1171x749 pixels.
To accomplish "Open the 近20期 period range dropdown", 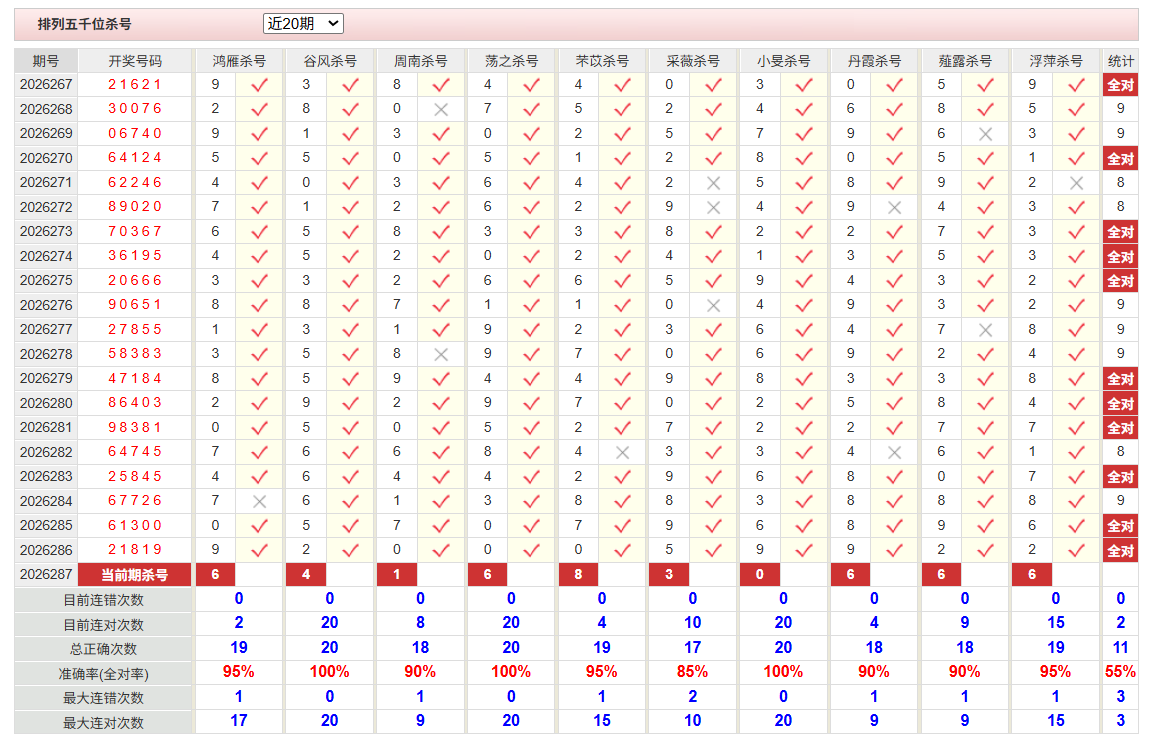I will click(x=302, y=24).
